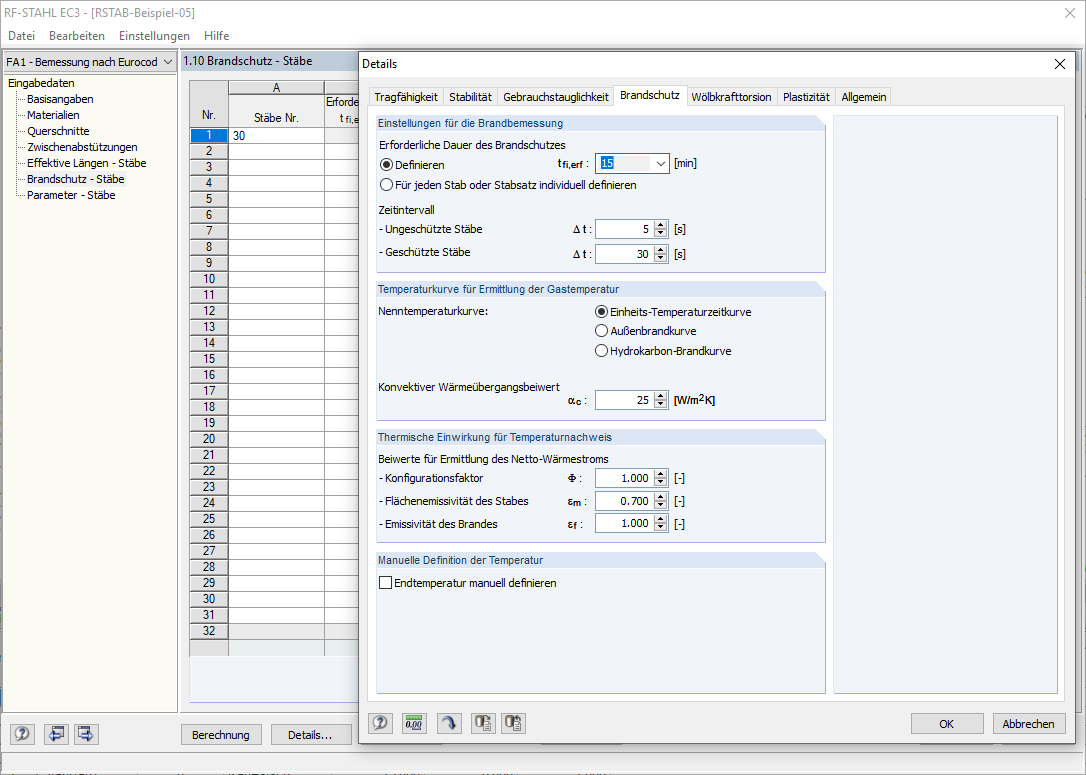This screenshot has height=775, width=1086.
Task: Click the load default settings icon
Action: tap(483, 723)
